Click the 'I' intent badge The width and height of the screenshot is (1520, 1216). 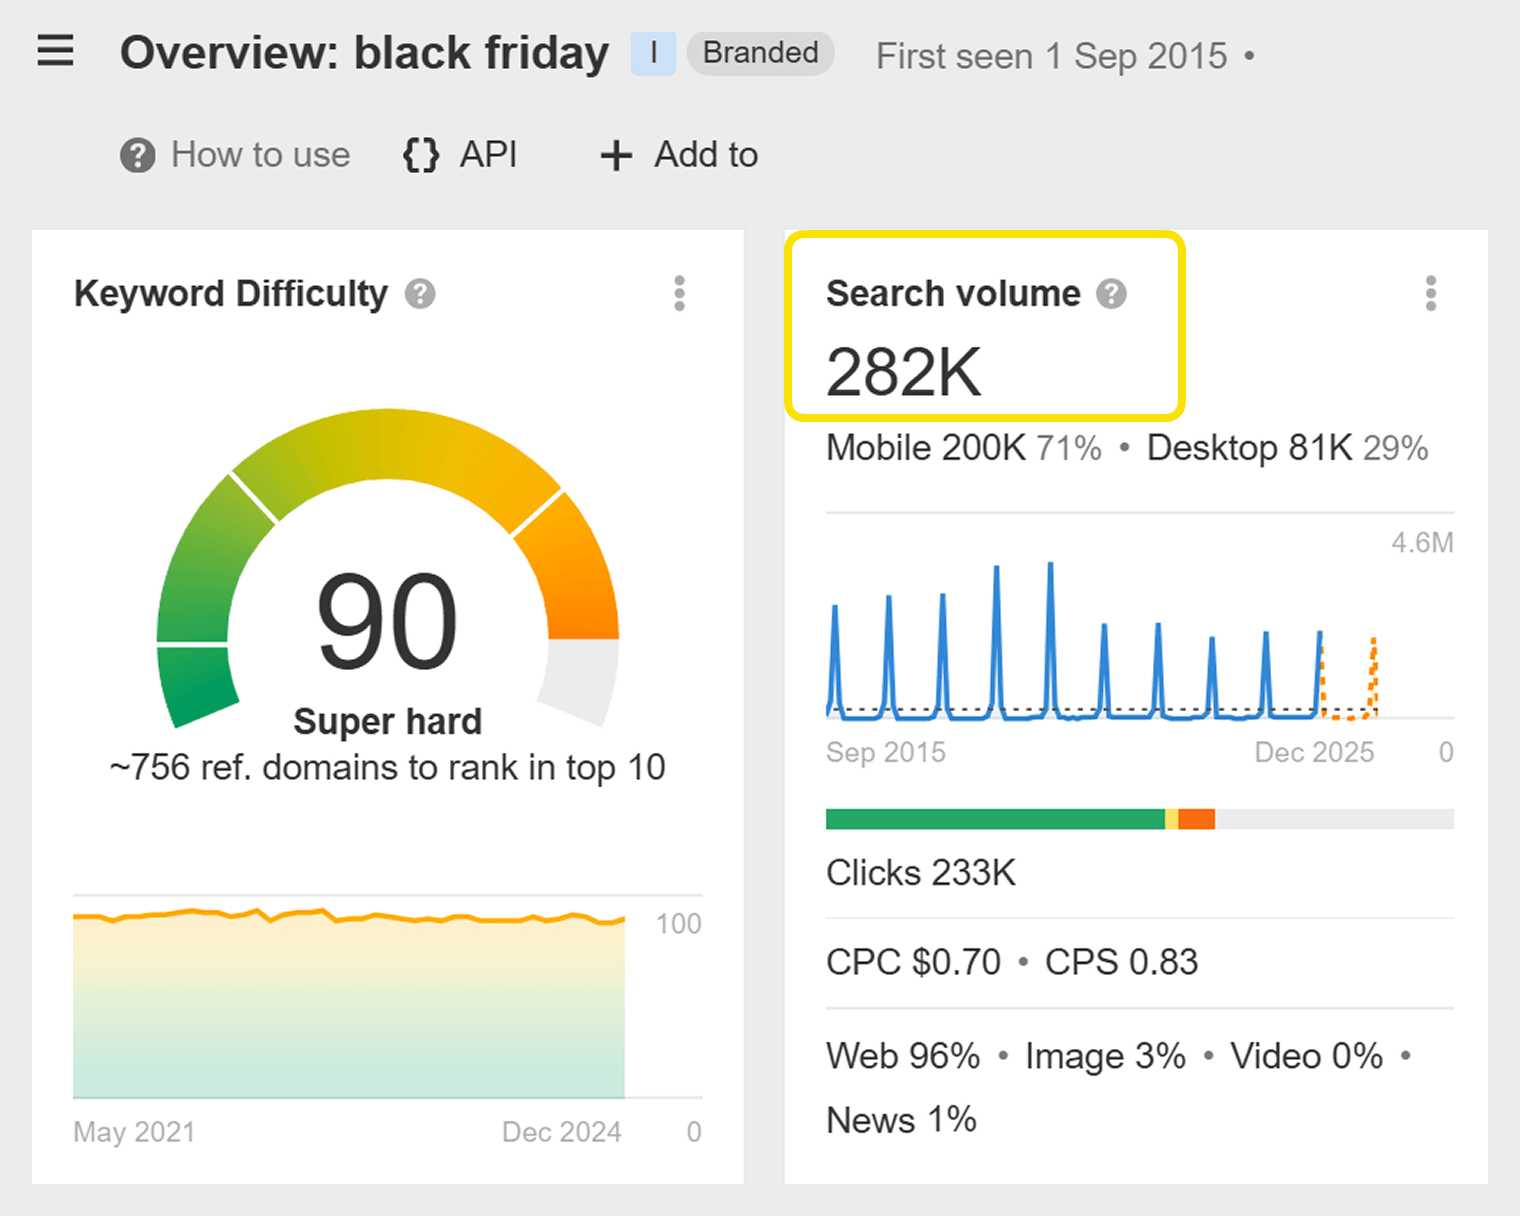coord(653,52)
